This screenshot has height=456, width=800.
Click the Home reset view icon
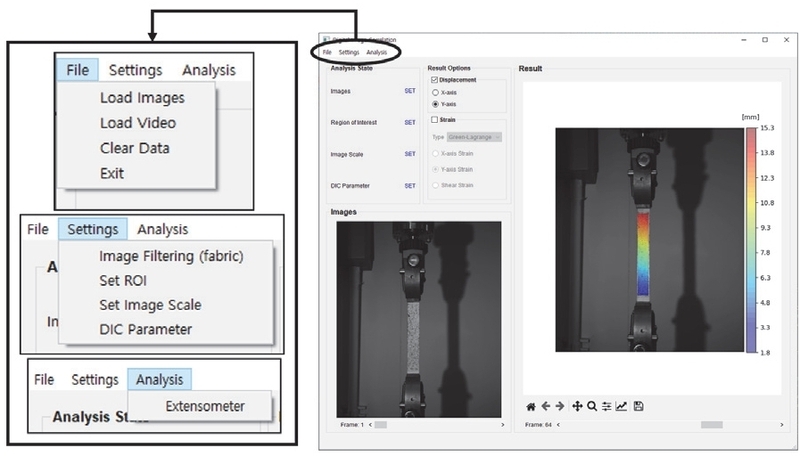point(531,406)
